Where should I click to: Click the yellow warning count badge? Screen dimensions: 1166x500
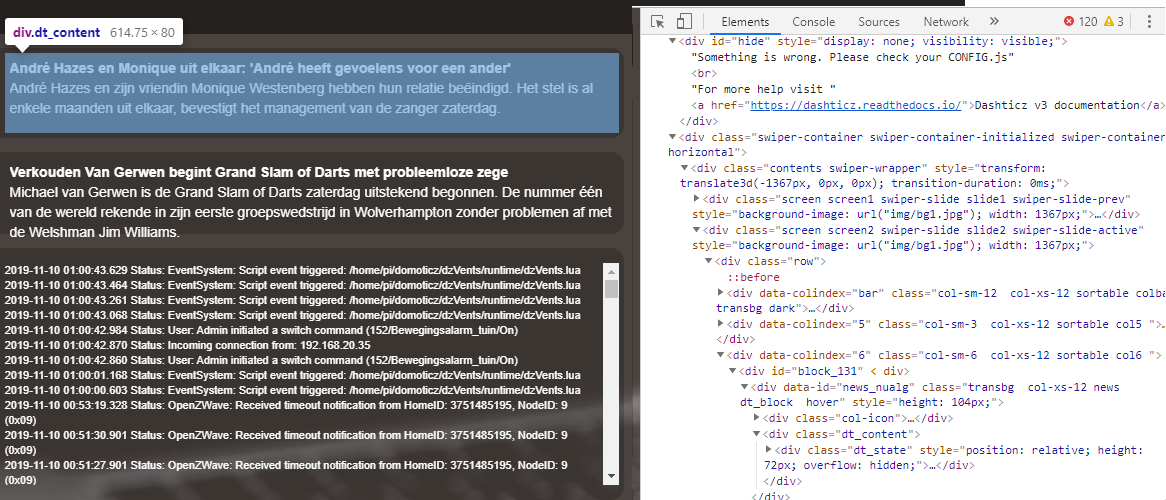(1113, 22)
